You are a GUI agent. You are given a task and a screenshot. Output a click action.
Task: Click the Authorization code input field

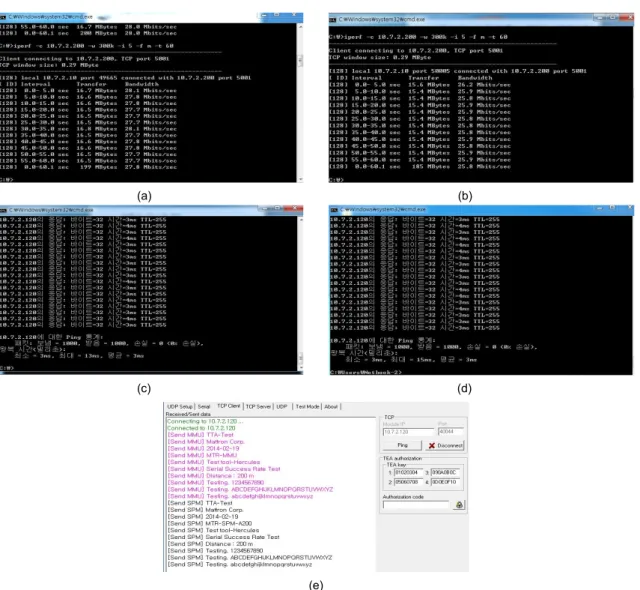(x=416, y=505)
